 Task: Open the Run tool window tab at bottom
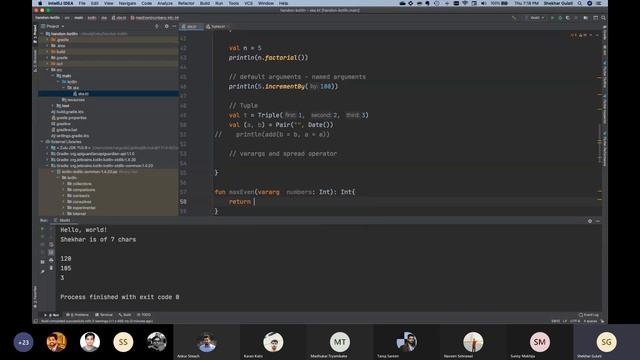(x=52, y=315)
